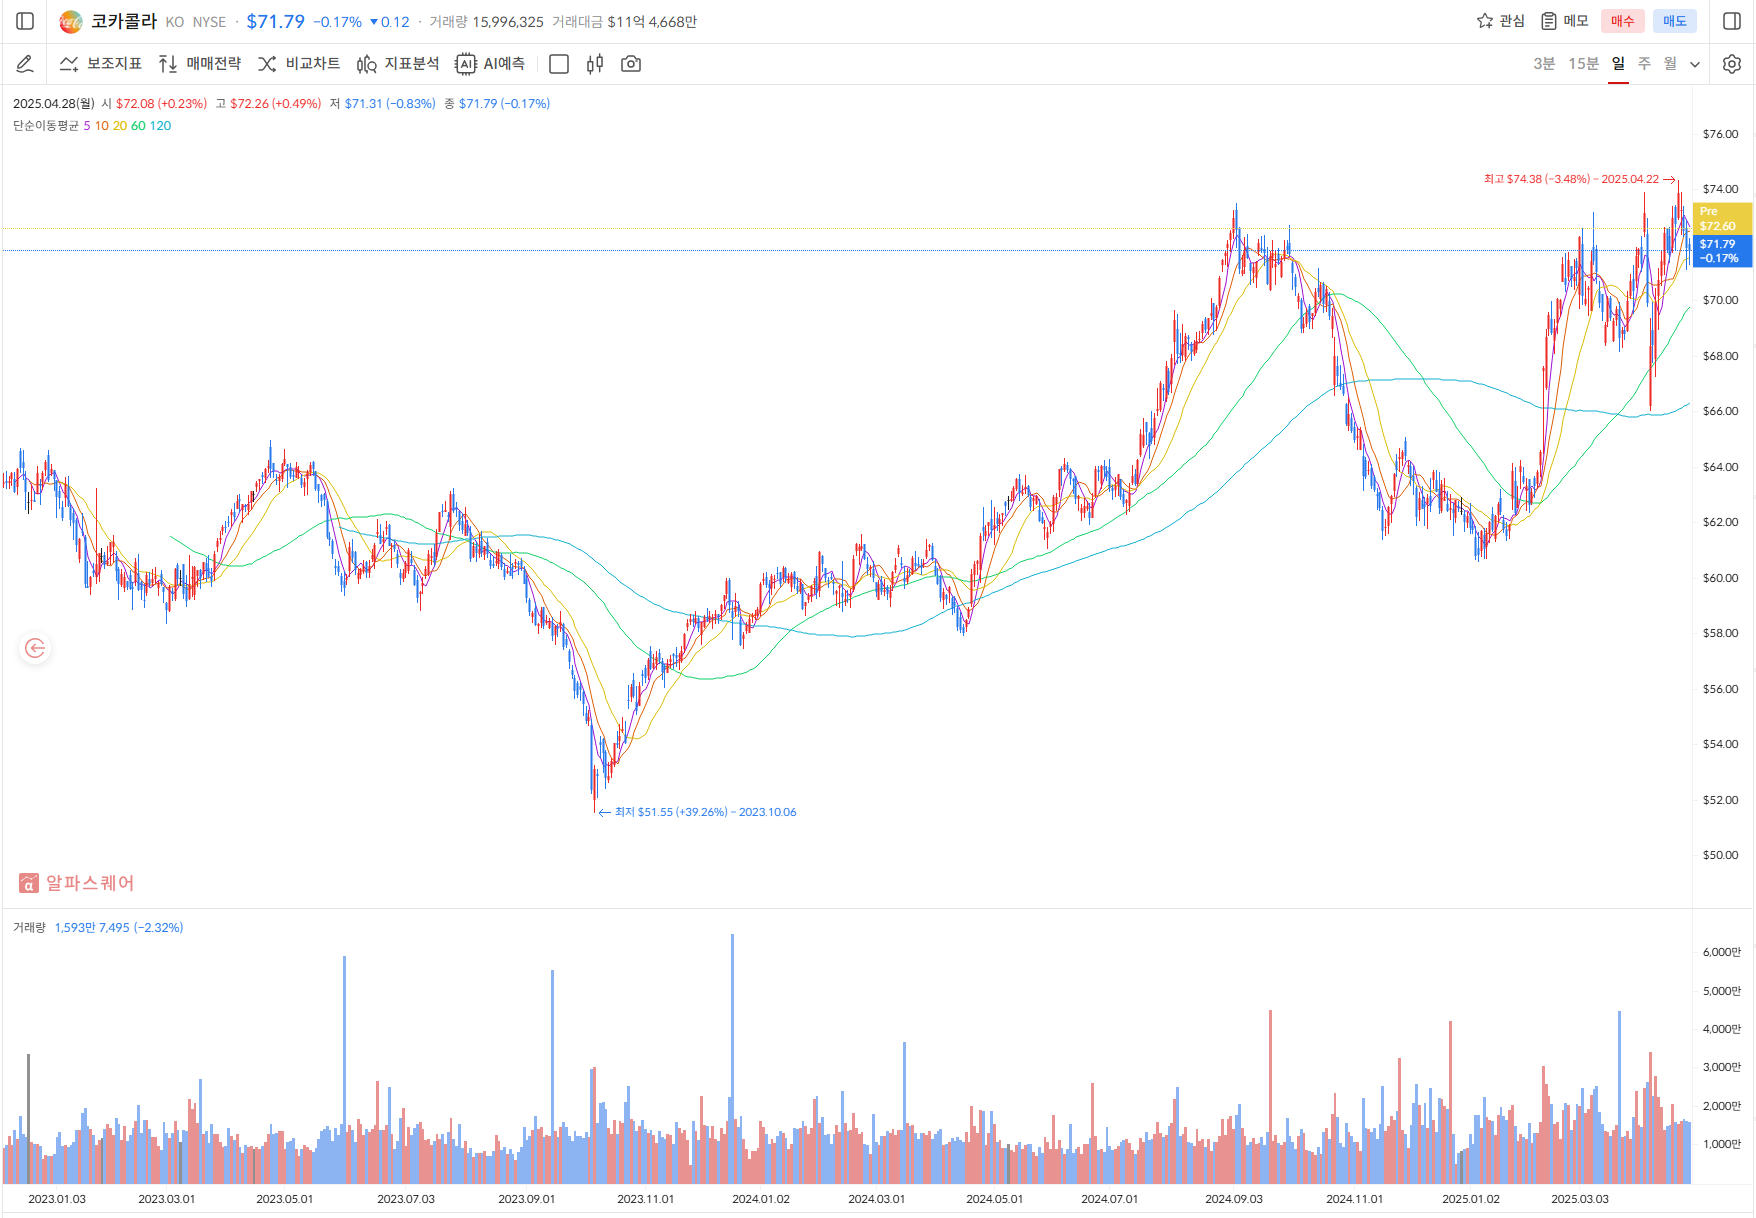Screen dimensions: 1756x1218
Task: Click $50.00 price axis label
Action: (1721, 855)
